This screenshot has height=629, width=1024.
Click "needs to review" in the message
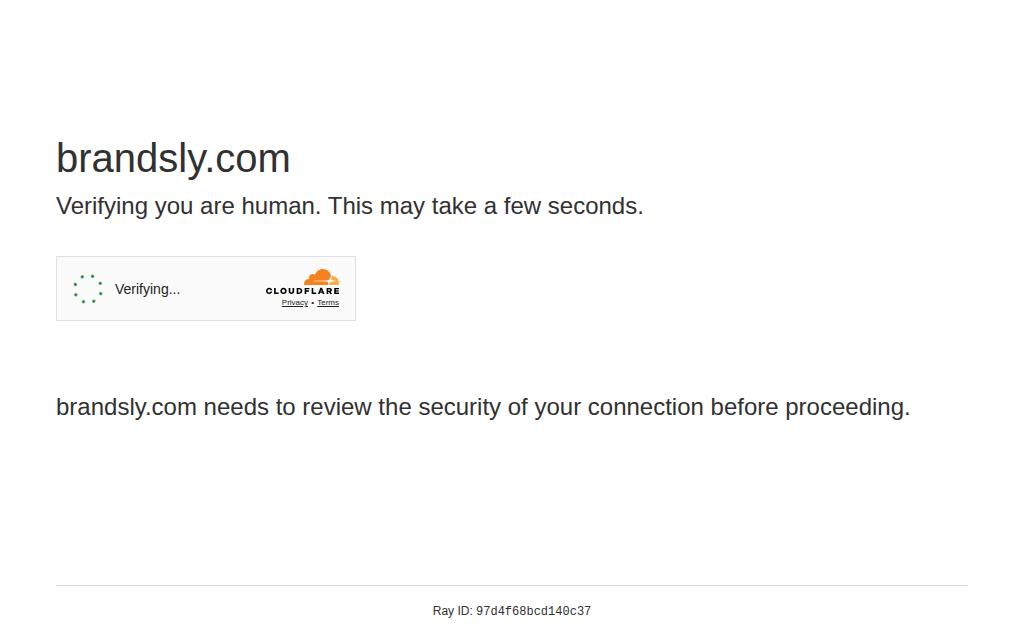(x=287, y=408)
